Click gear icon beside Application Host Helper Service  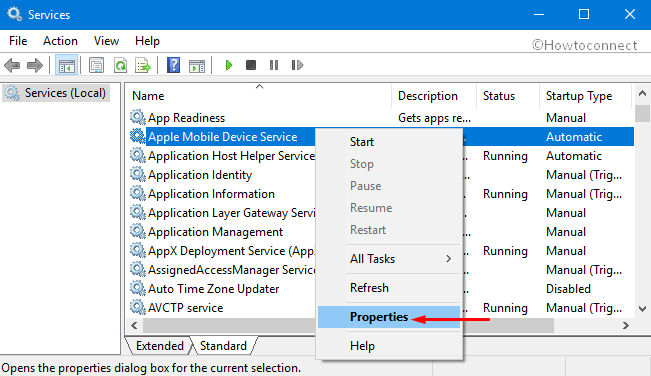click(137, 155)
